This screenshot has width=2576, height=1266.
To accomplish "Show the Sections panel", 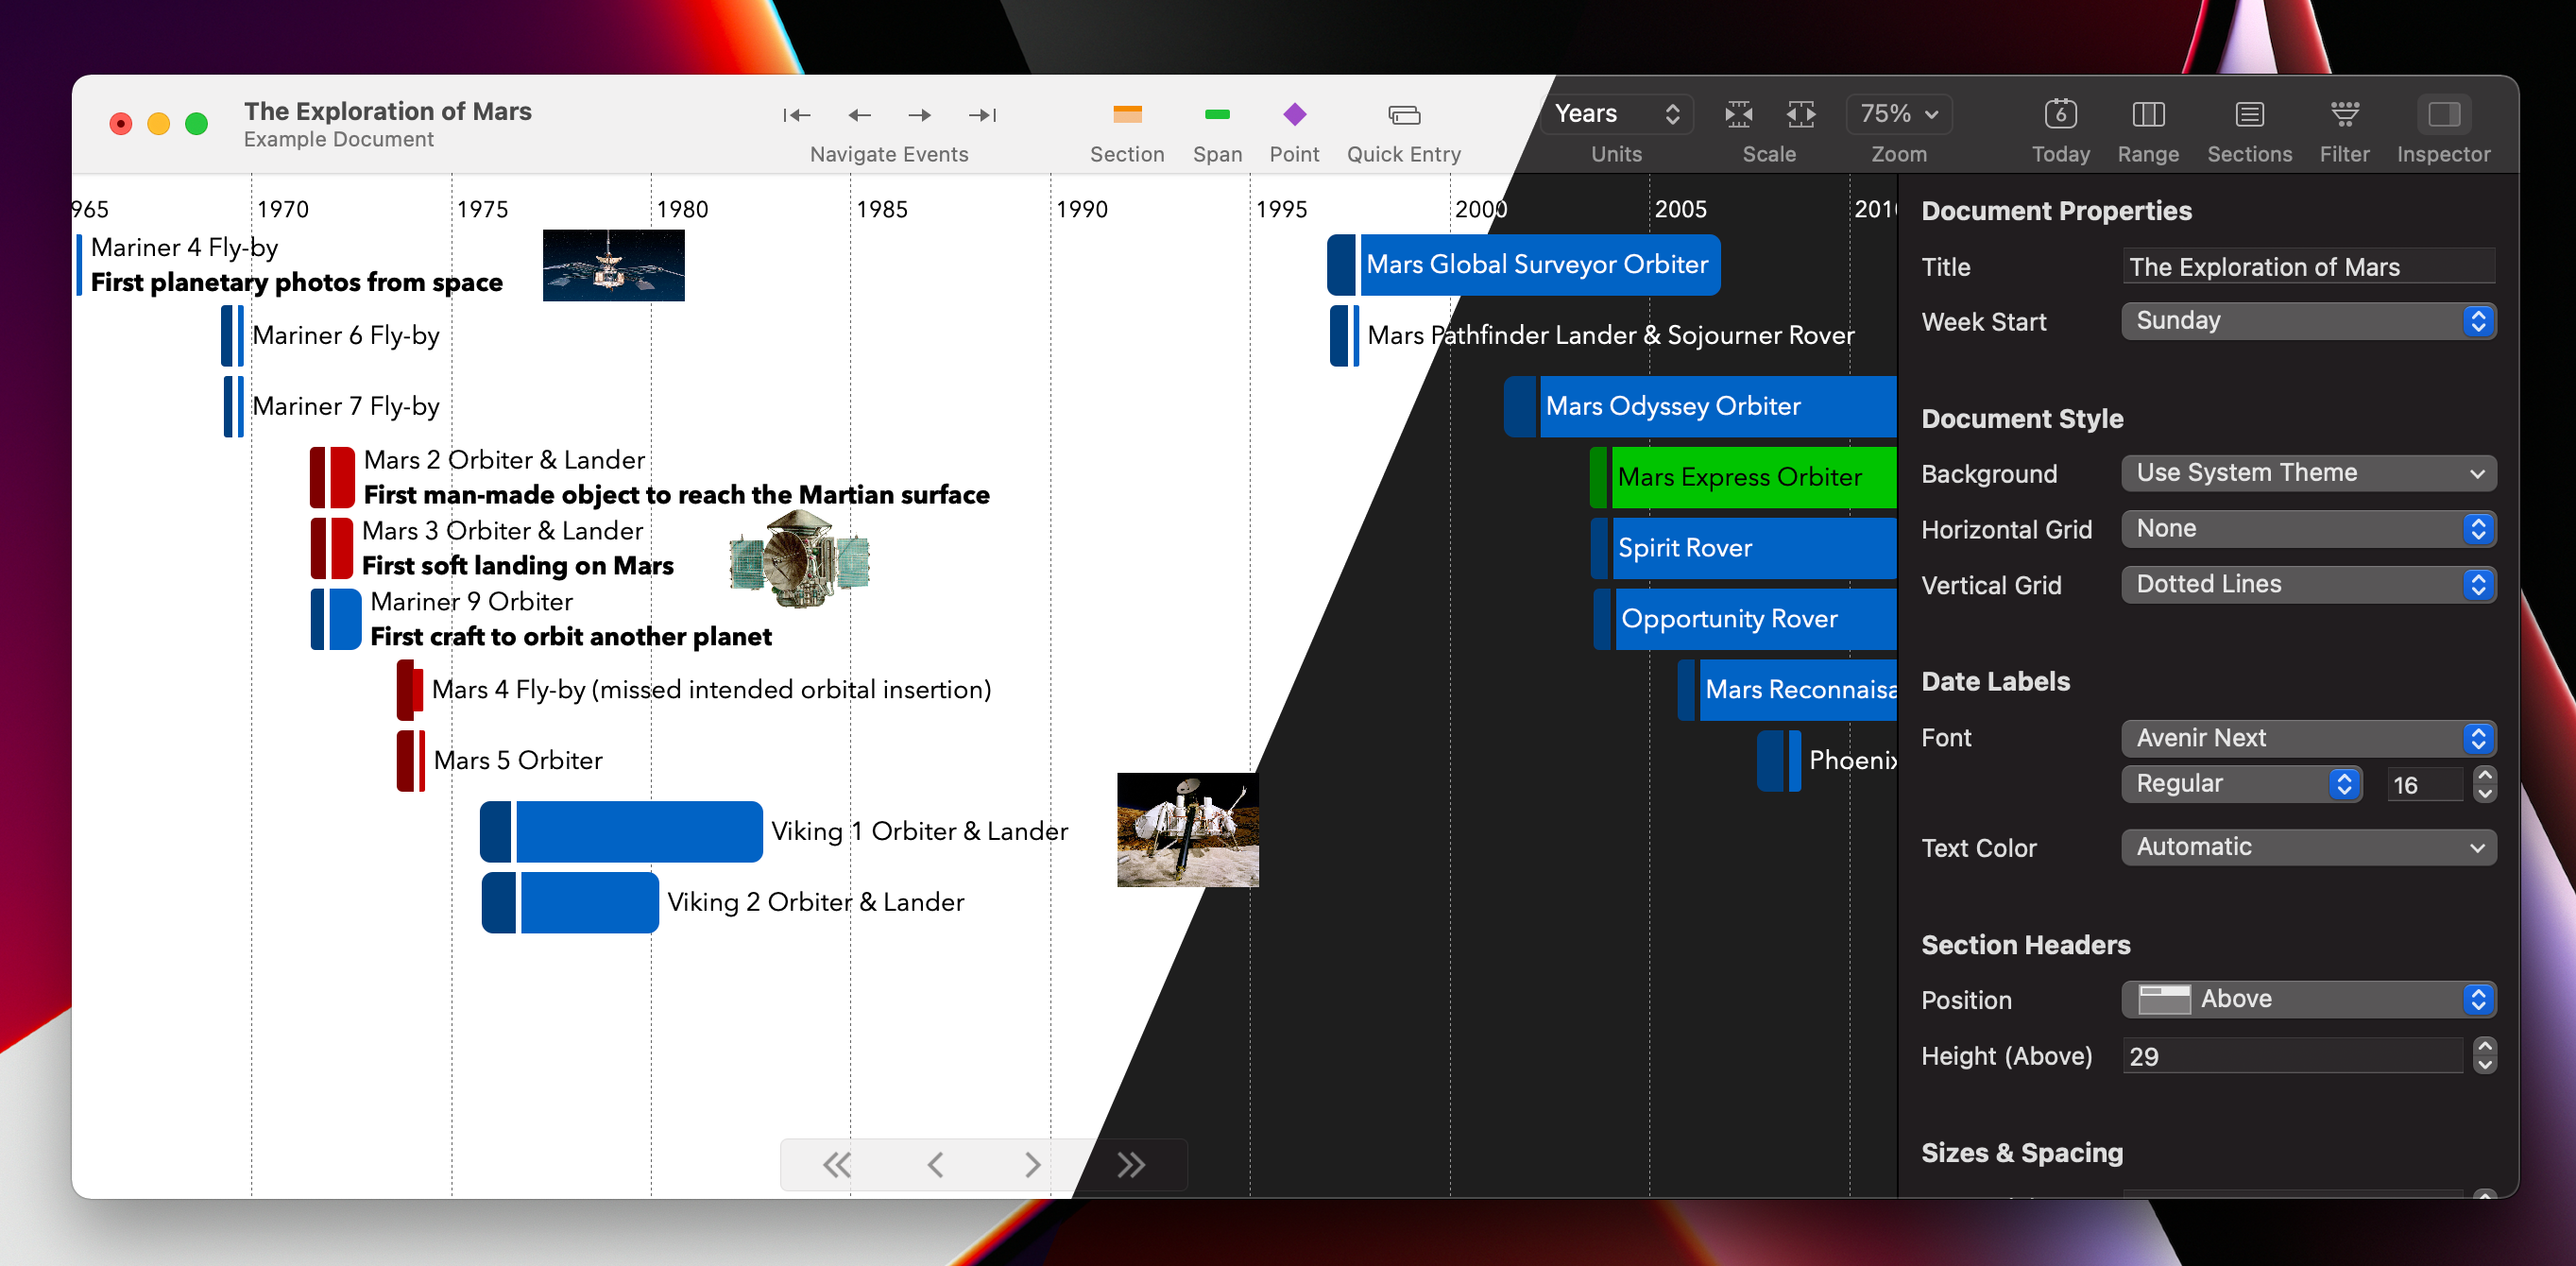I will [2249, 114].
